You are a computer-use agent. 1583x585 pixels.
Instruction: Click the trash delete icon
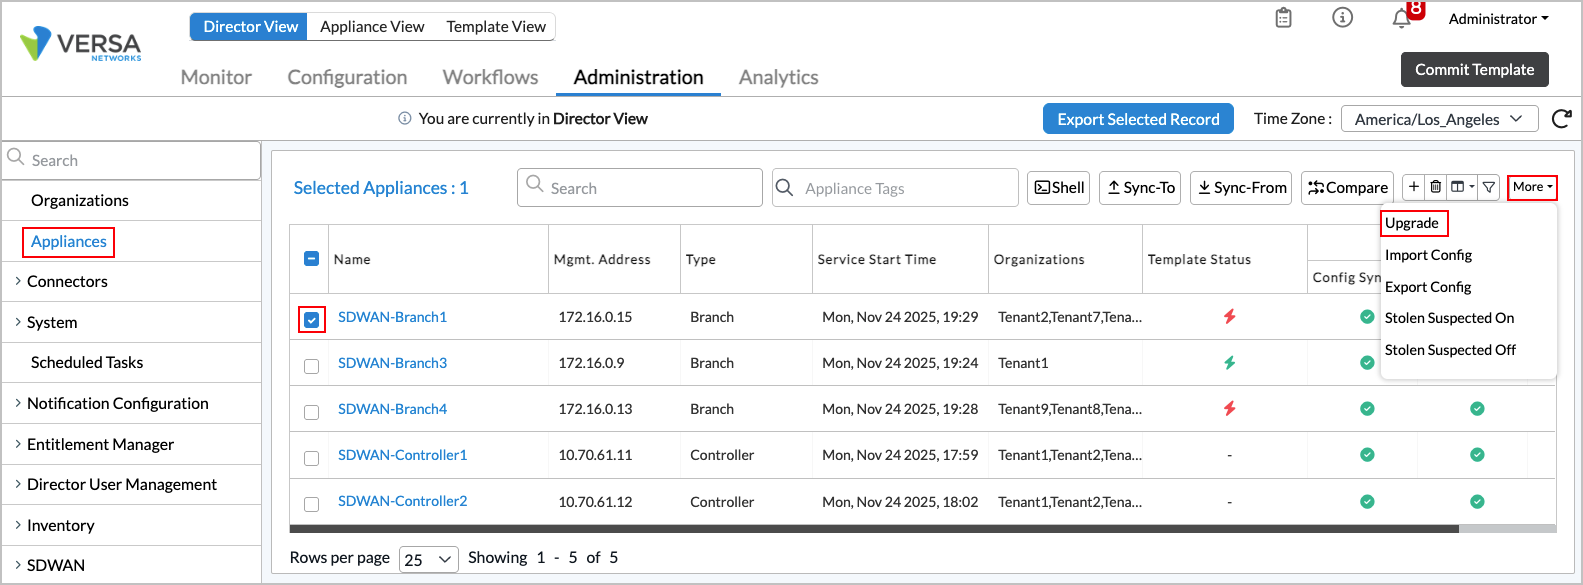(1436, 187)
